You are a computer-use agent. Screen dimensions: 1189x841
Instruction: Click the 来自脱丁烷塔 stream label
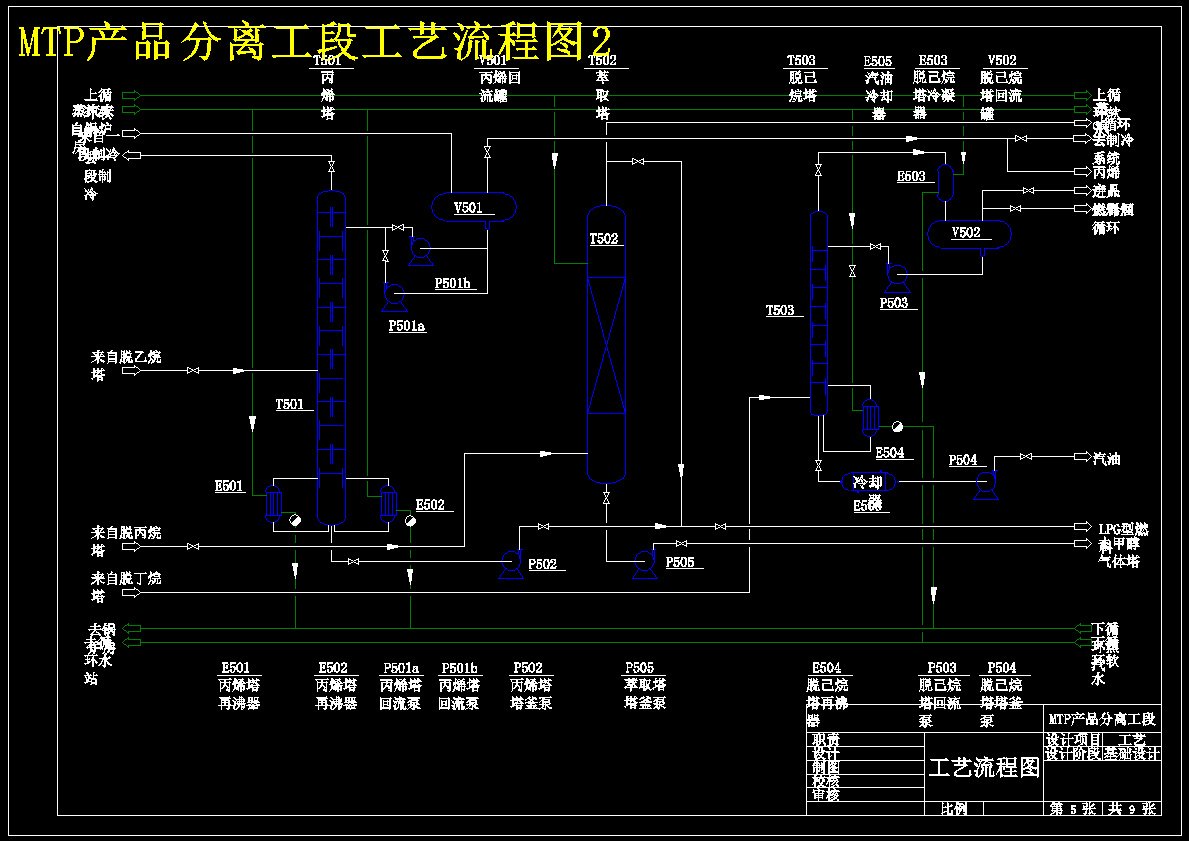126,587
